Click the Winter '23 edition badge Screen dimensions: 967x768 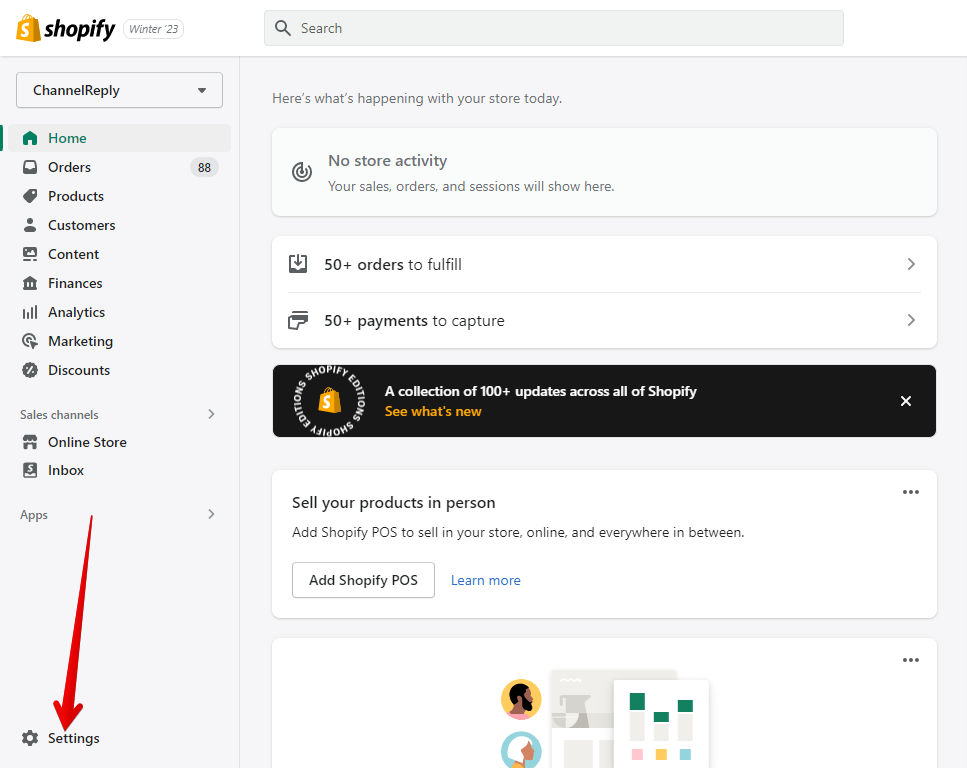point(154,29)
